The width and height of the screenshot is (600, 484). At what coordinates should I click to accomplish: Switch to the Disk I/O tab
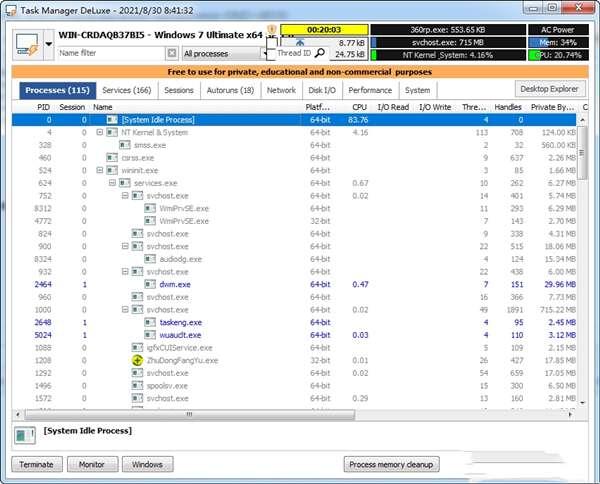322,90
